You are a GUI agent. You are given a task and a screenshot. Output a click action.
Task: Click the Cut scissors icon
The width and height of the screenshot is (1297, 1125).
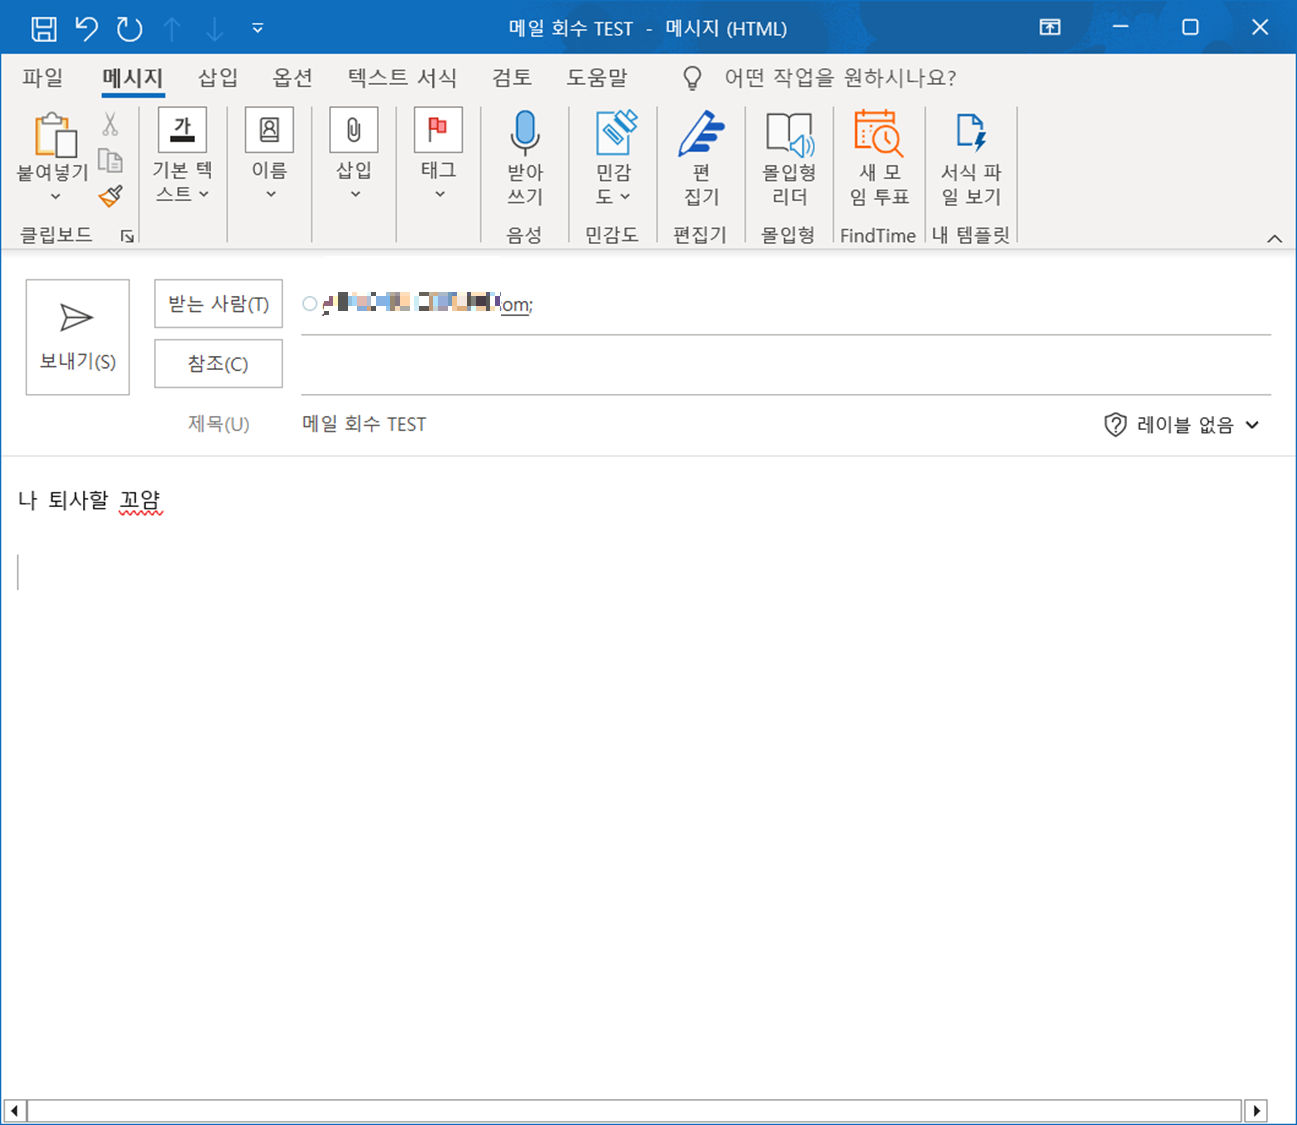coord(110,124)
